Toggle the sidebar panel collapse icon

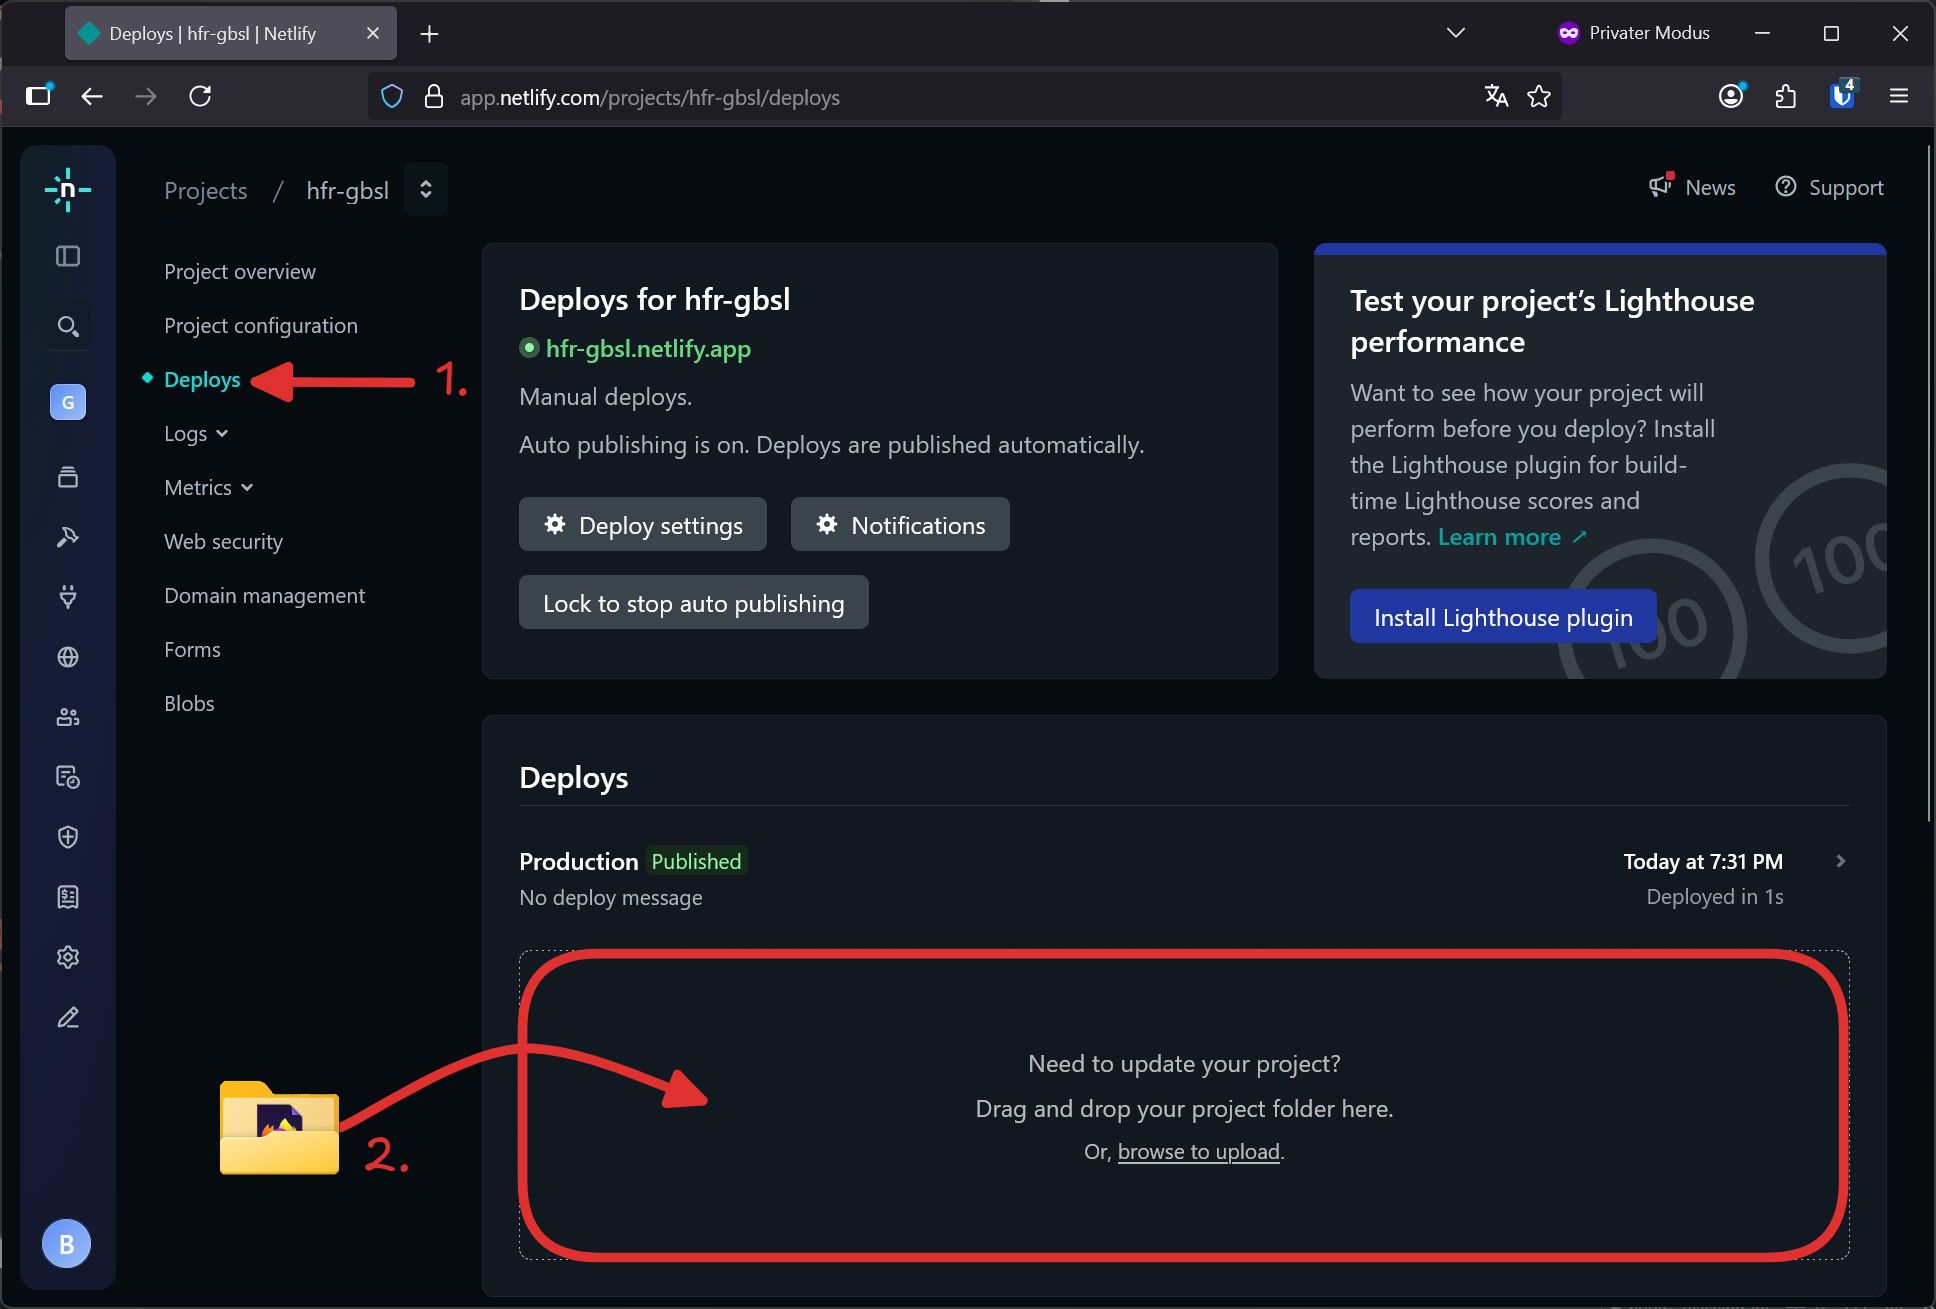67,255
